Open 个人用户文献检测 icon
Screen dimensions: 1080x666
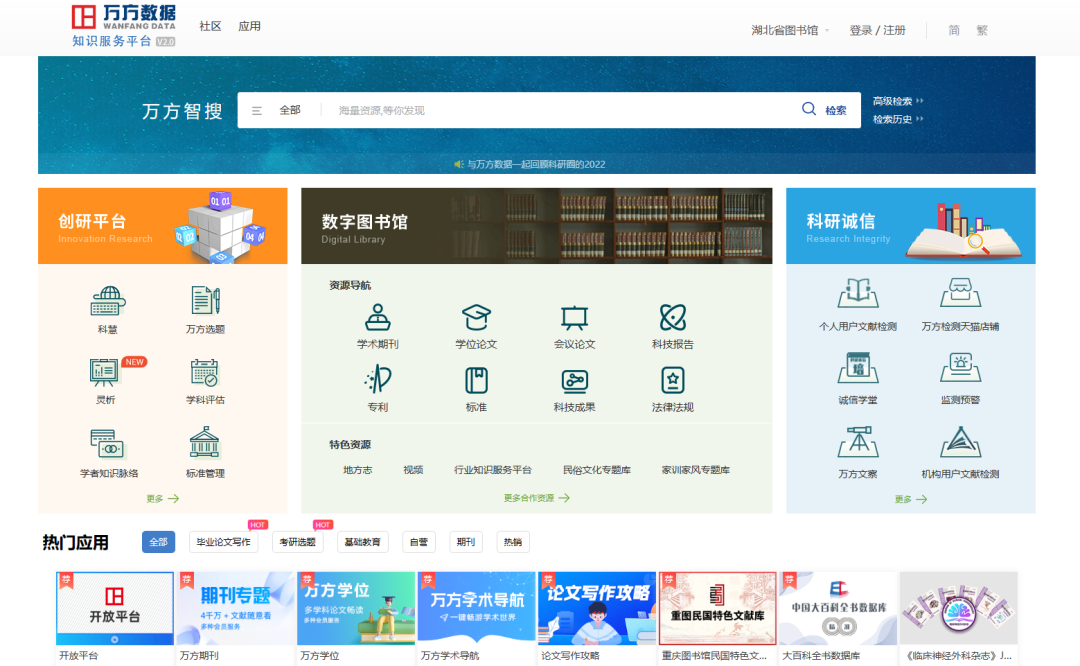pos(858,293)
